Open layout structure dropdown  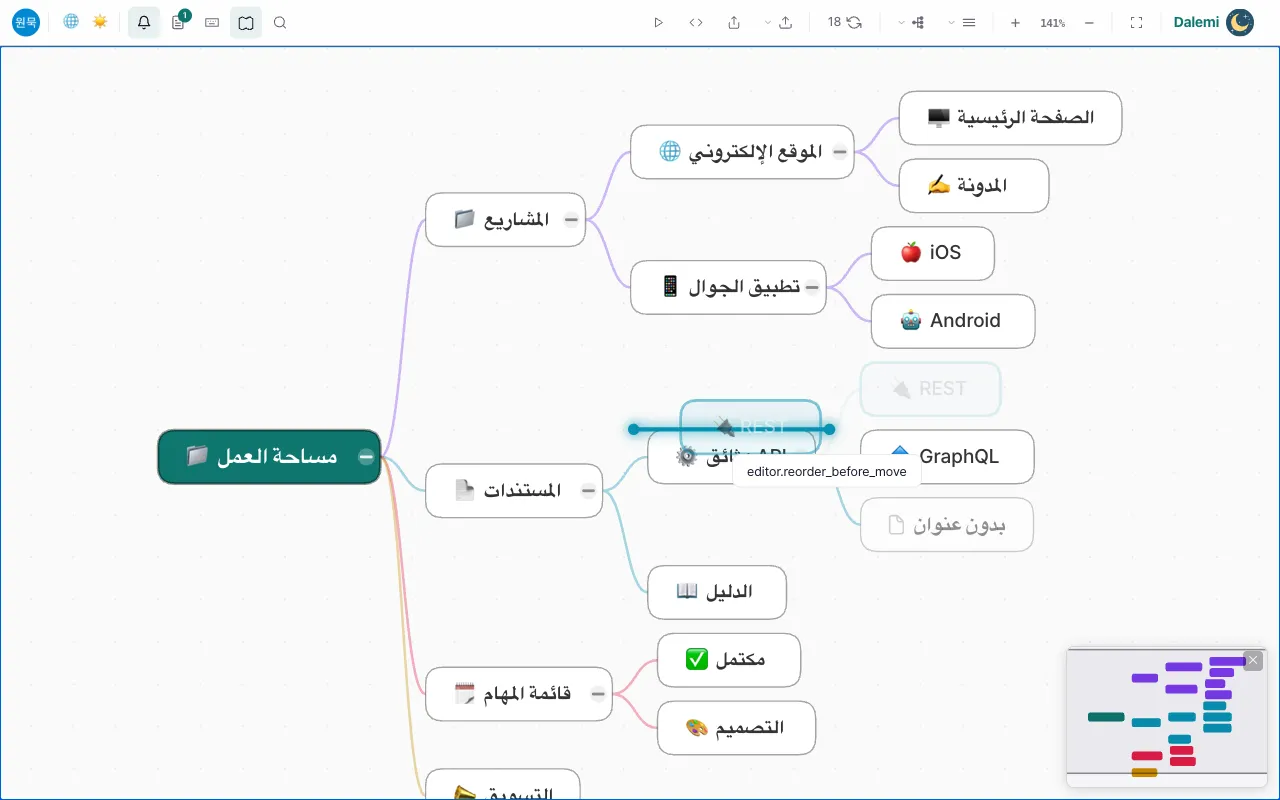click(x=911, y=22)
